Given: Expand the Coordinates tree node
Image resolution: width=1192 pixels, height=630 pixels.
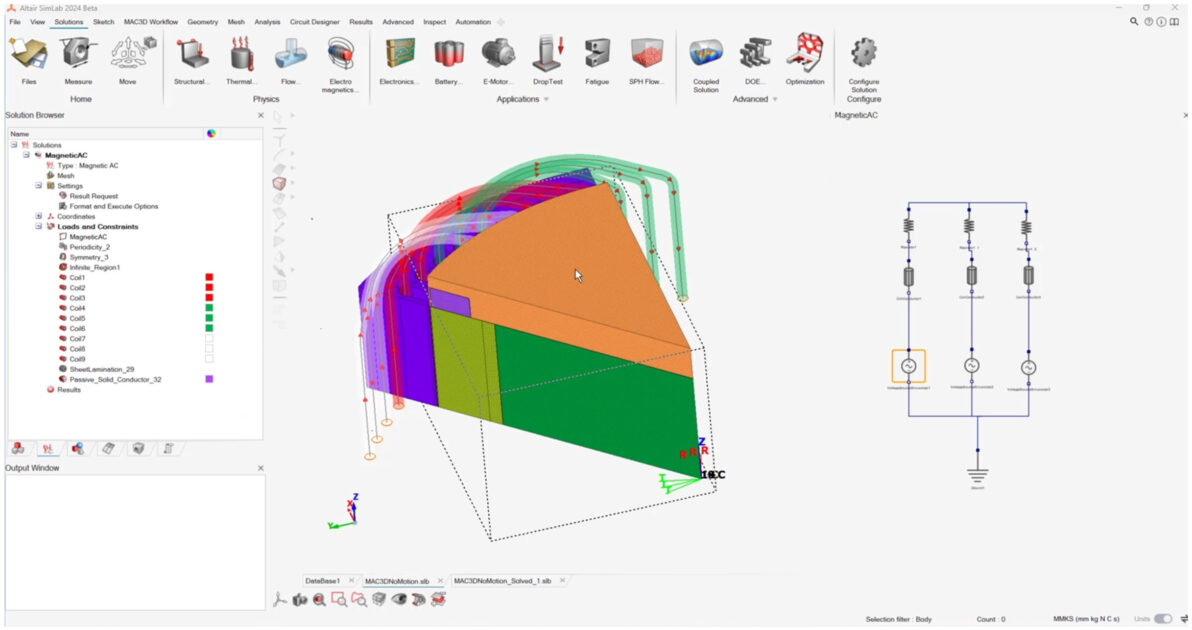Looking at the screenshot, I should pos(39,216).
